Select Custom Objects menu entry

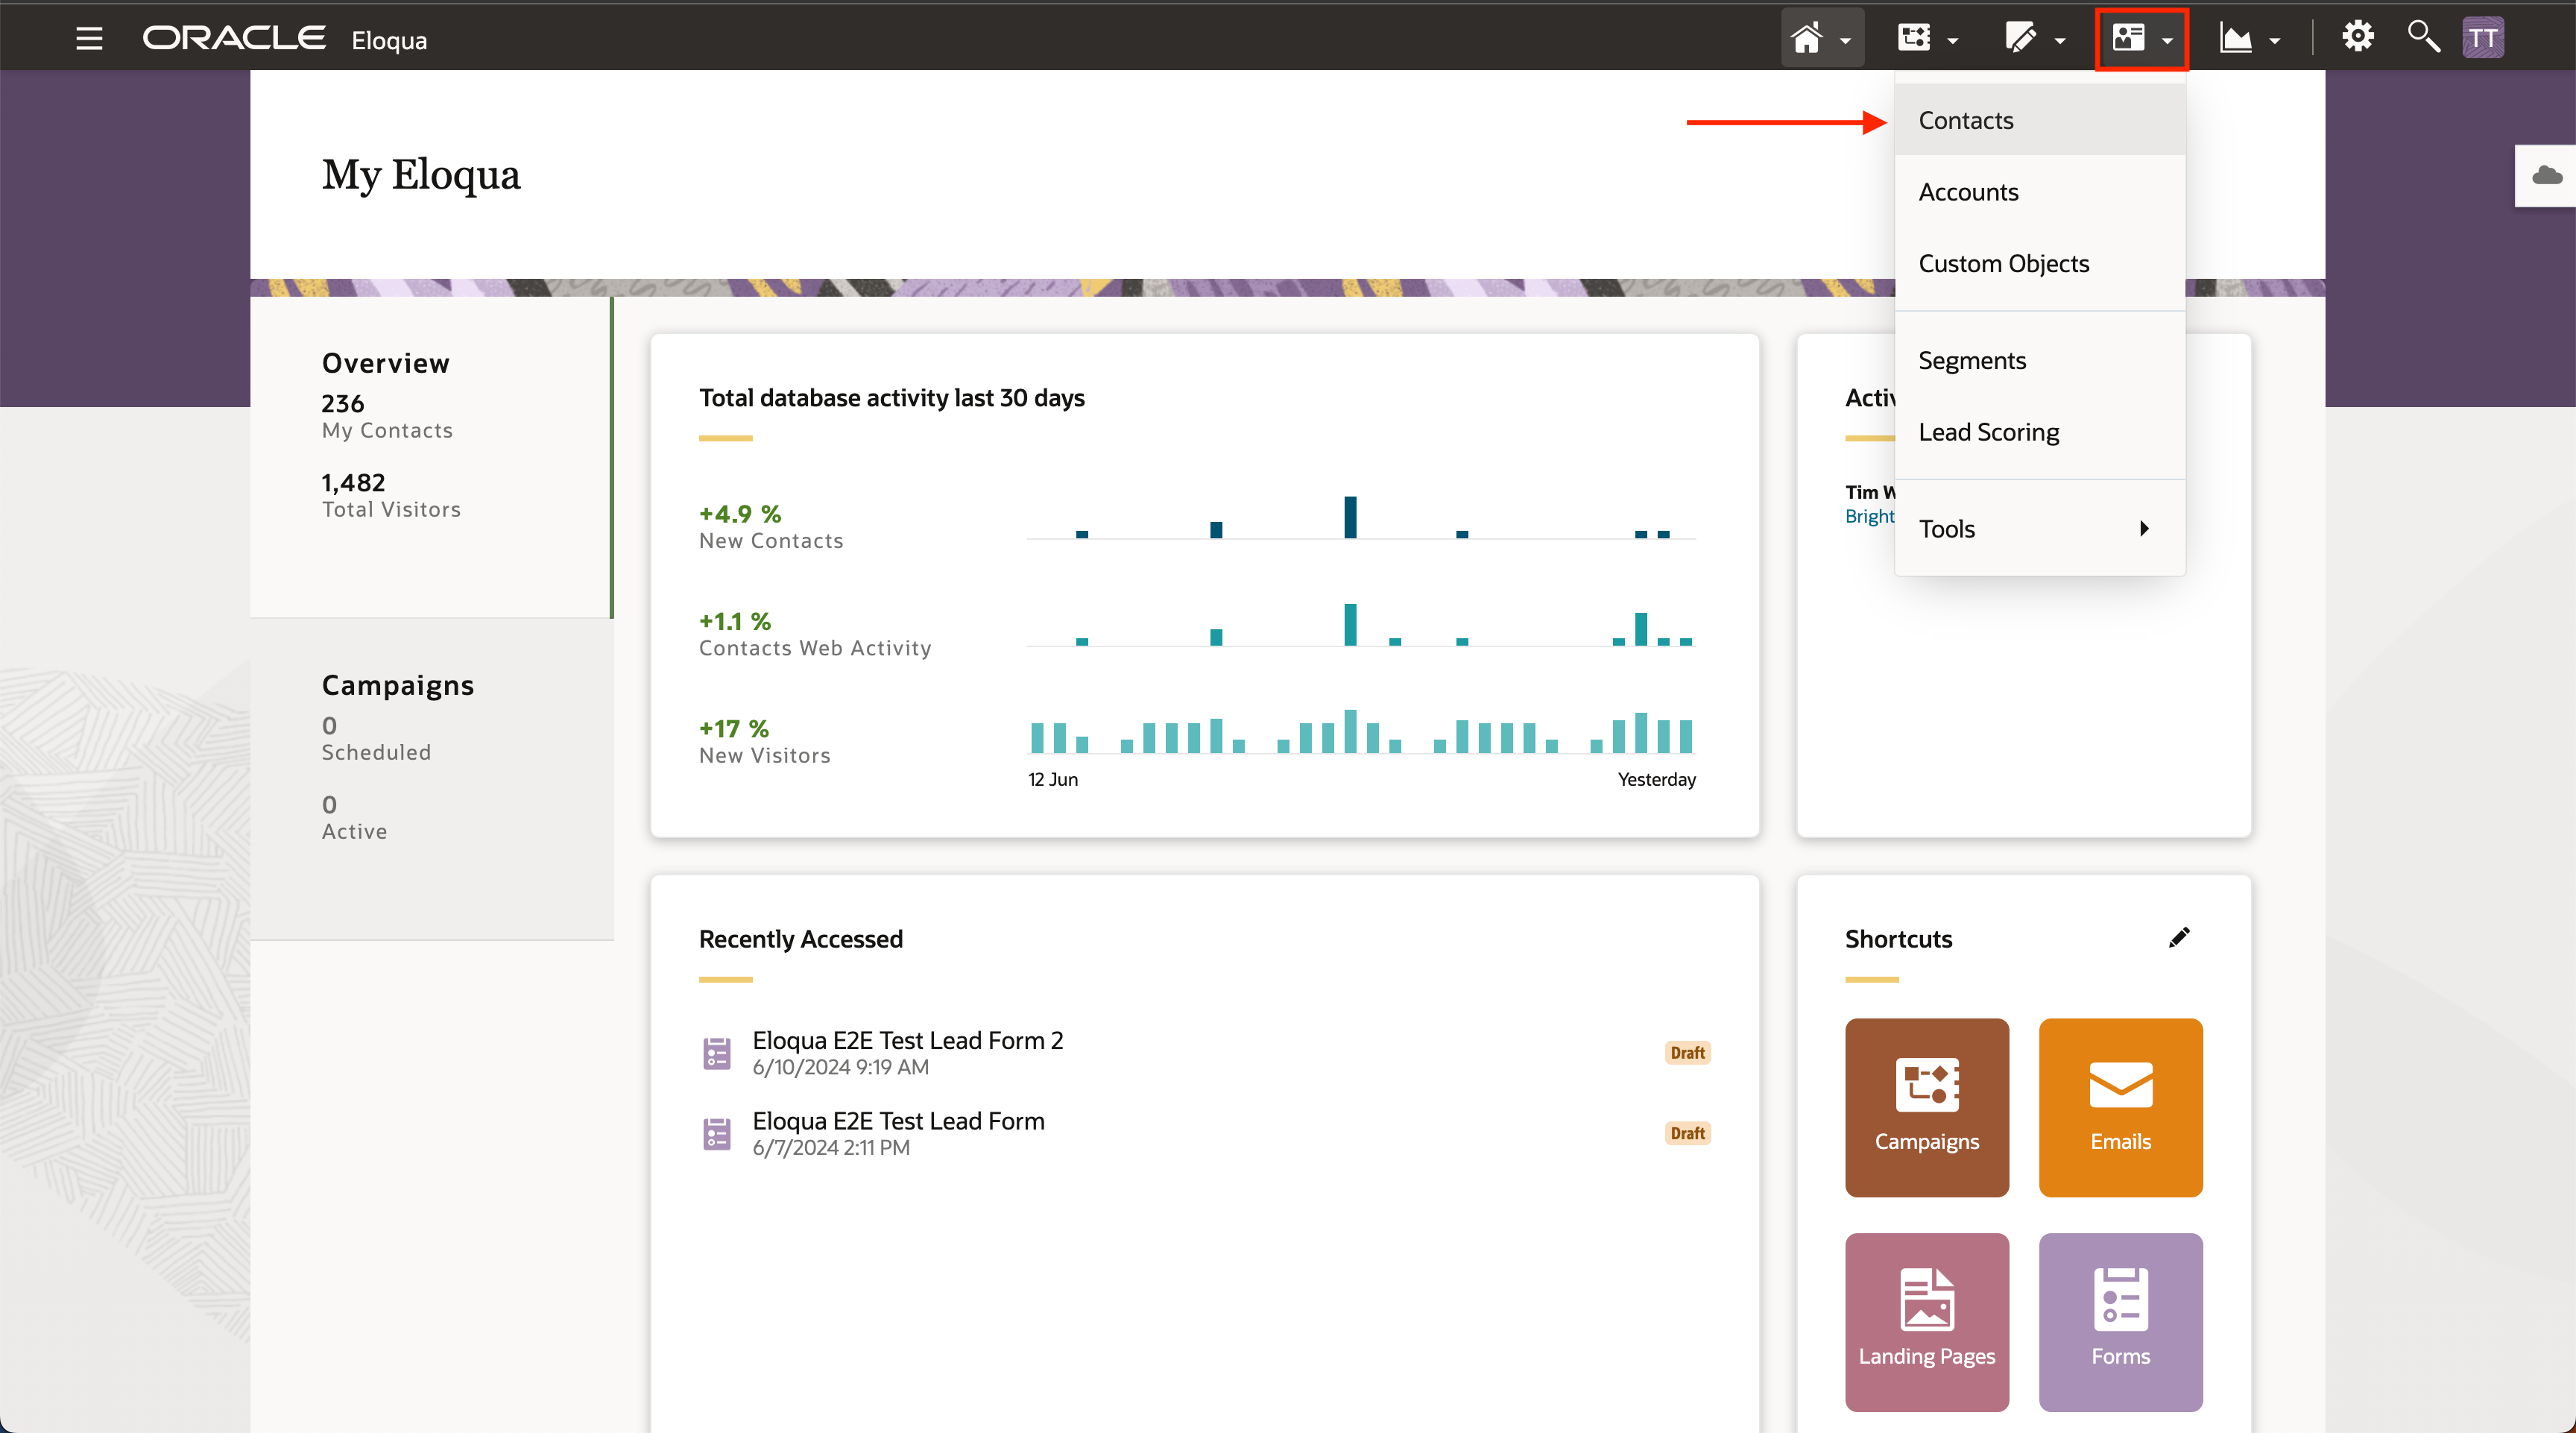[2003, 264]
